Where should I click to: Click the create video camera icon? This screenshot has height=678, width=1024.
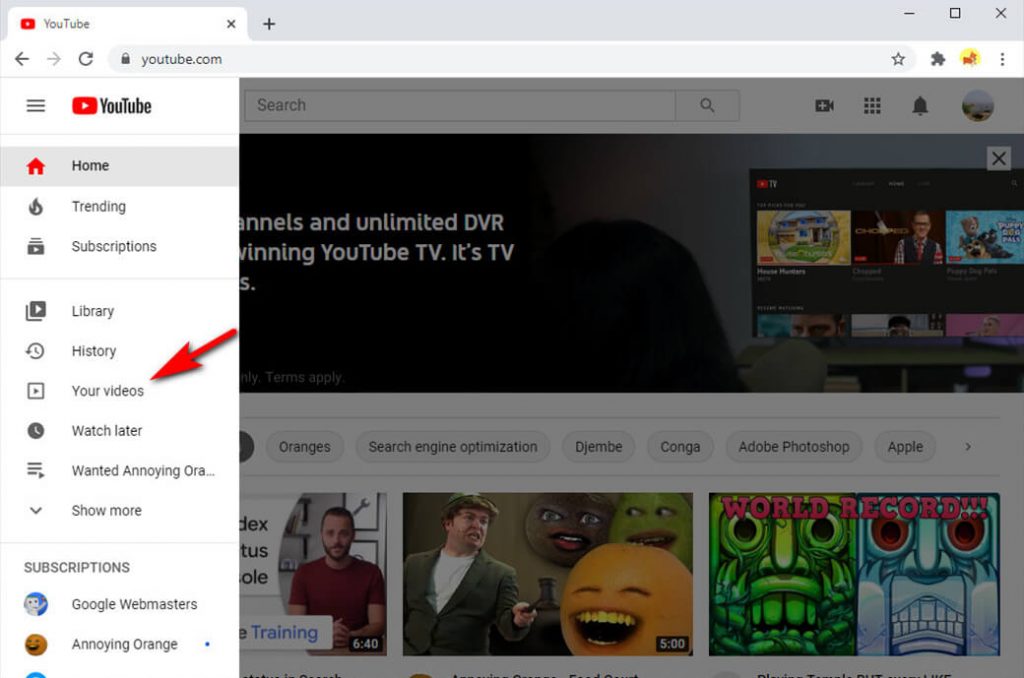point(824,106)
